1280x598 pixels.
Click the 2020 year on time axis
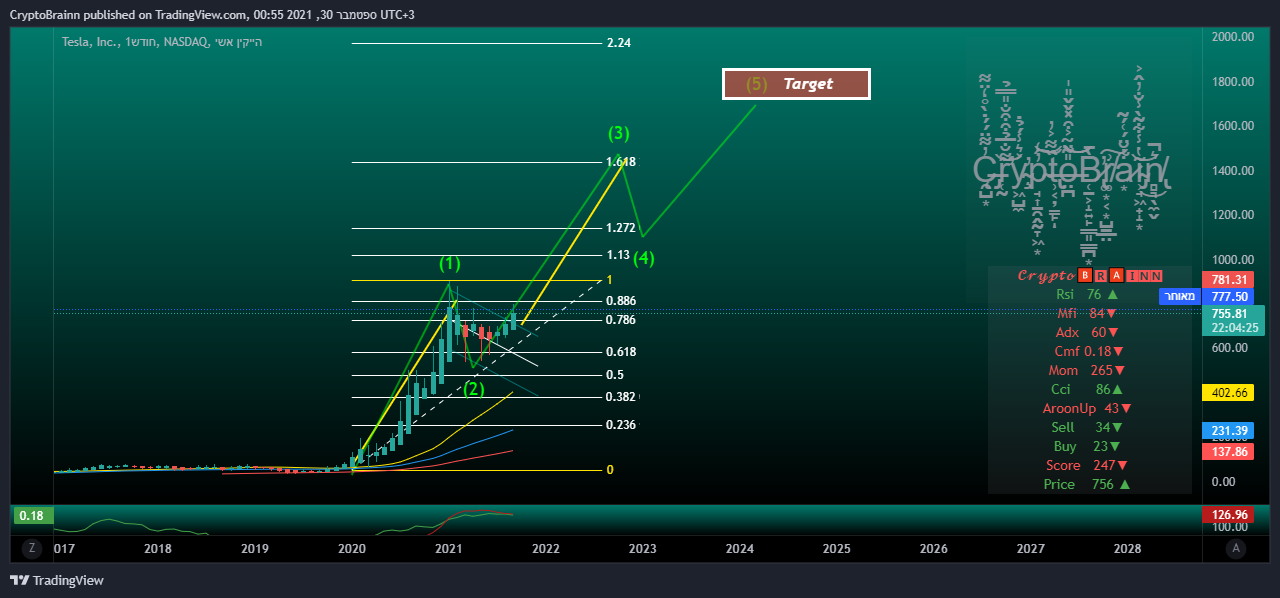pos(351,548)
